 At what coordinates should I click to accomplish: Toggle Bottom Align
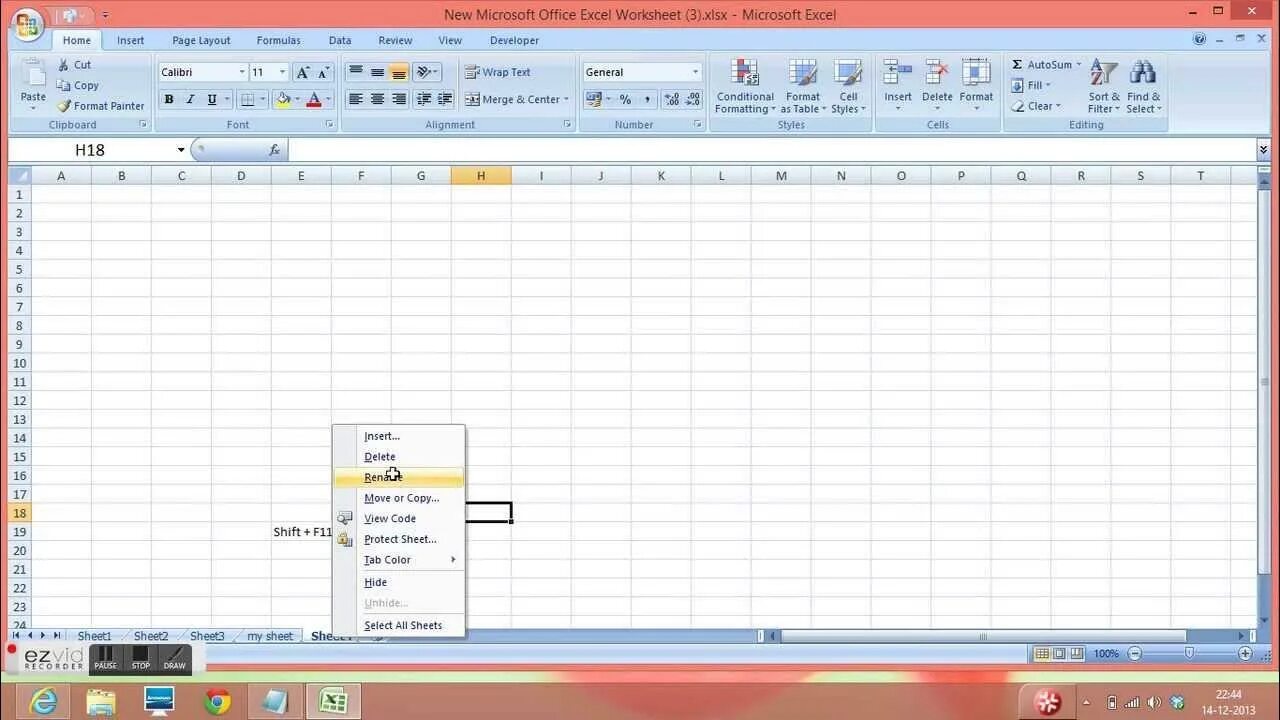click(399, 72)
